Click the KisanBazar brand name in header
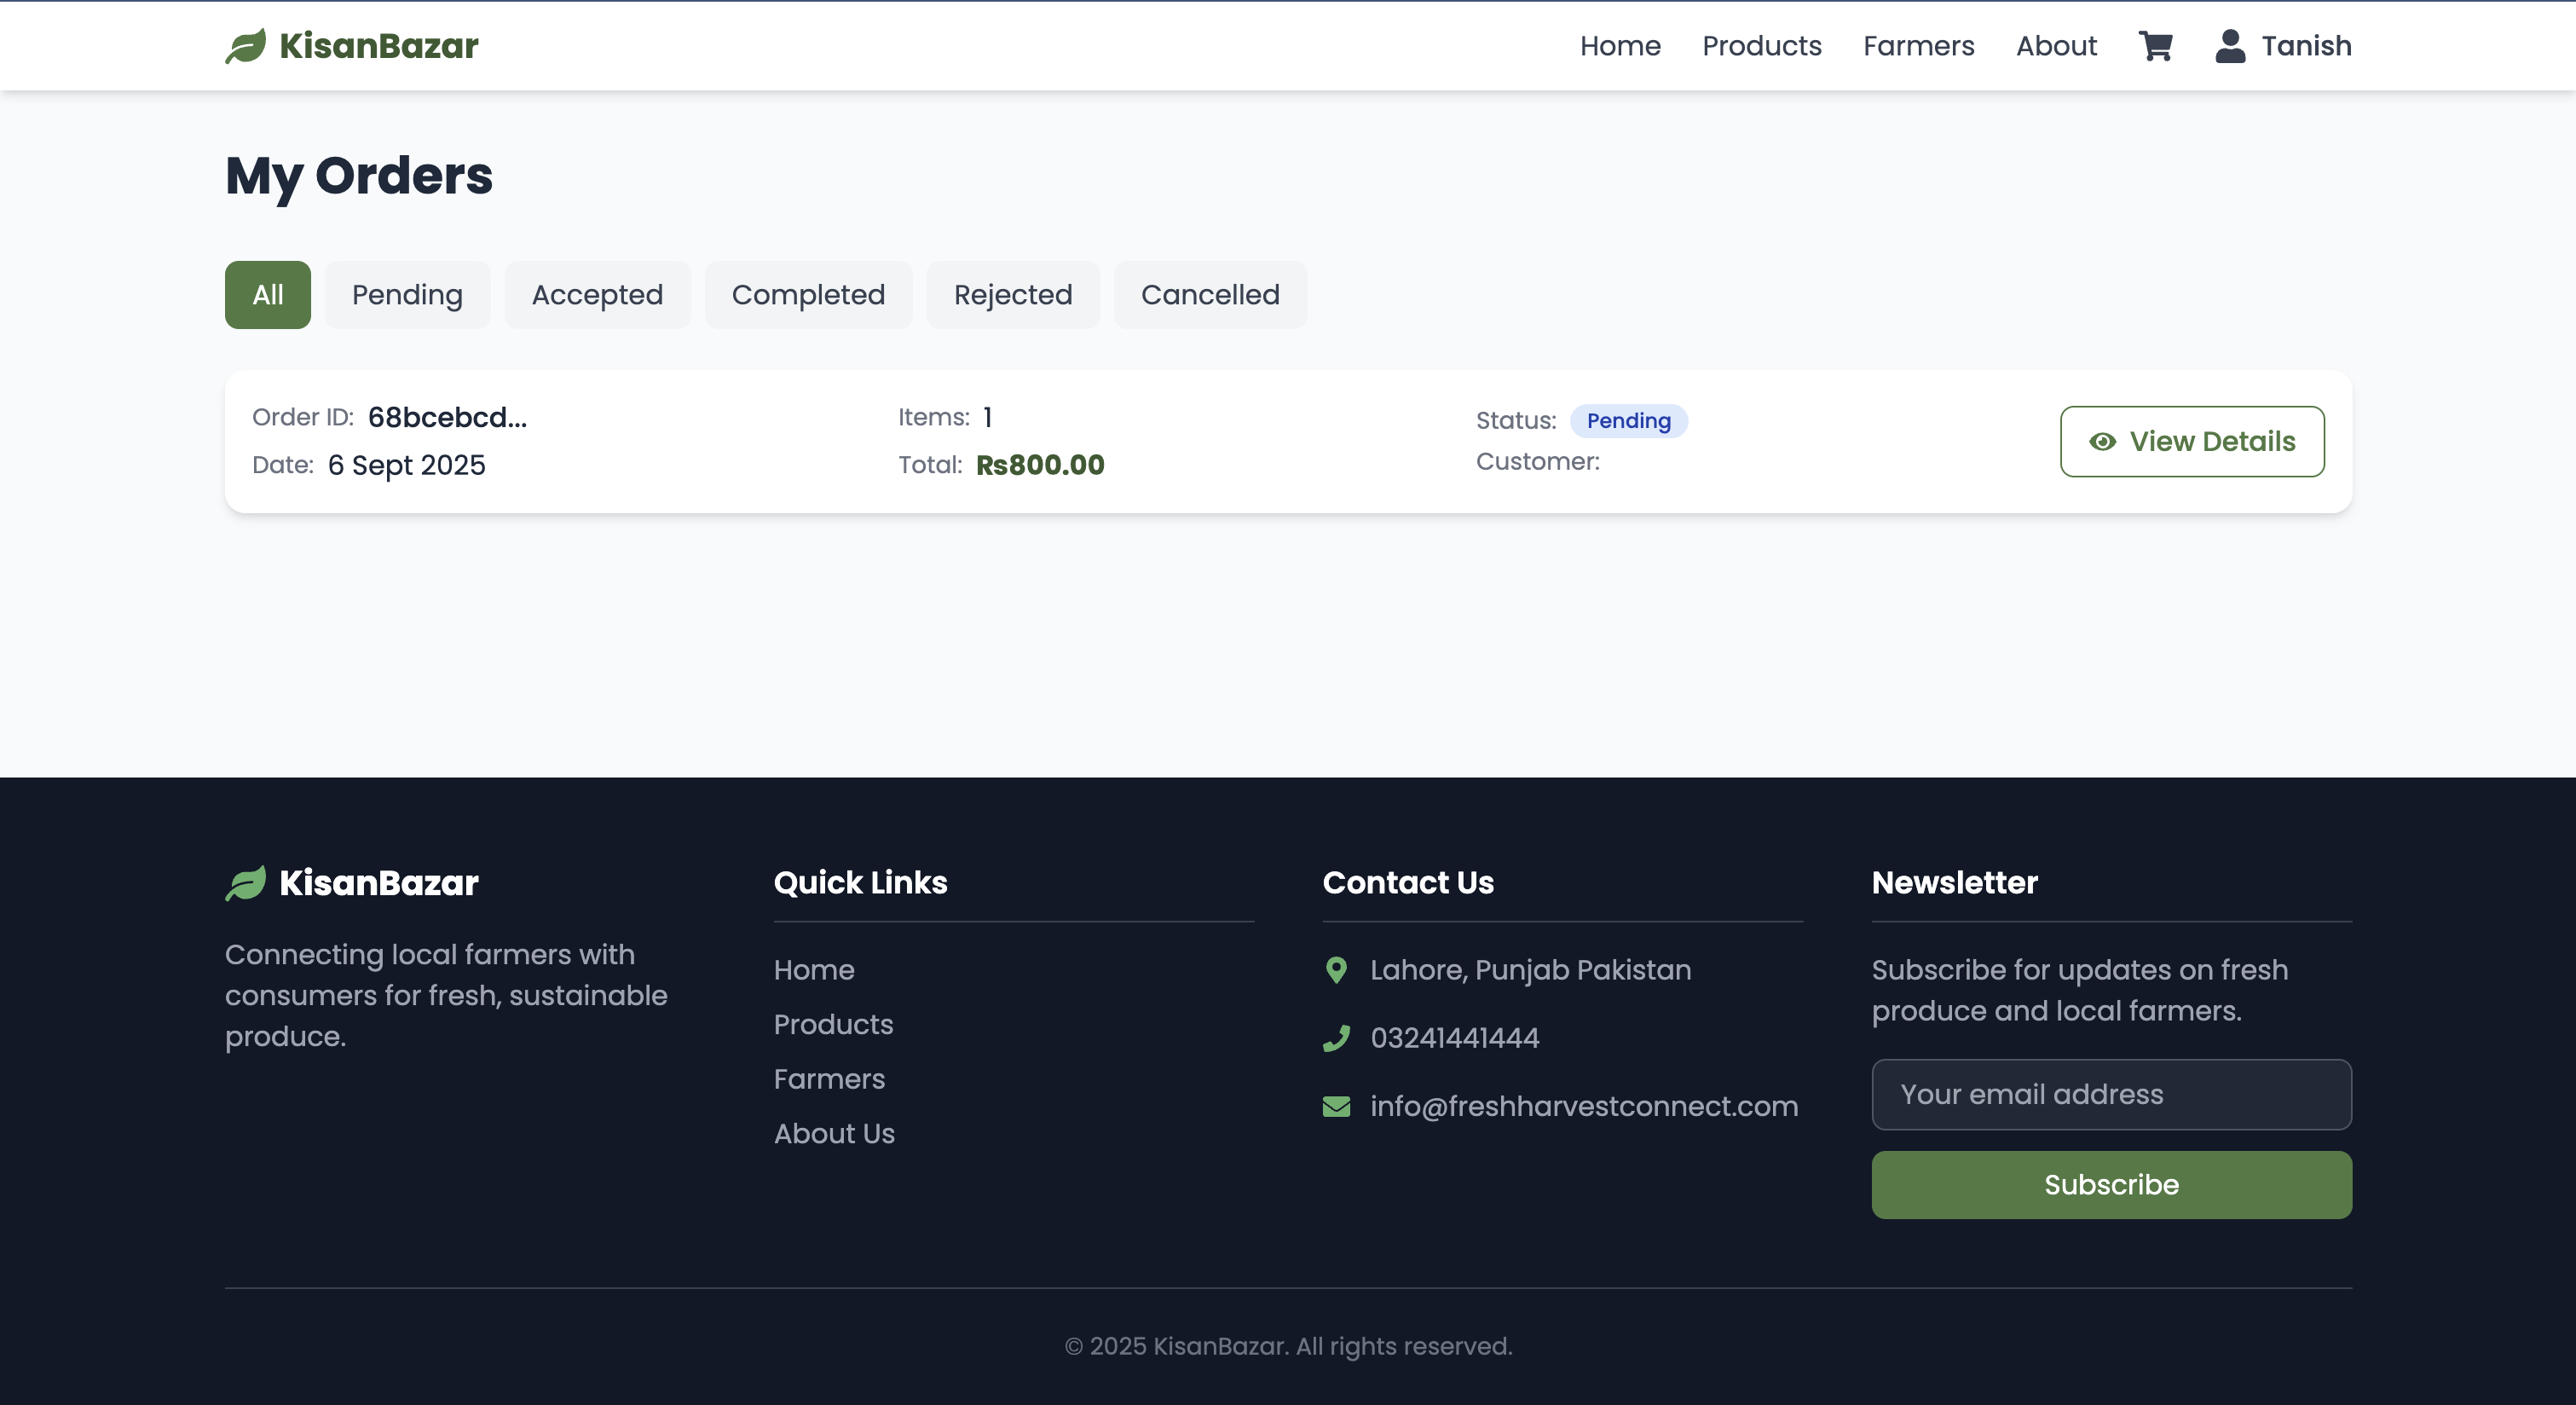 click(379, 46)
